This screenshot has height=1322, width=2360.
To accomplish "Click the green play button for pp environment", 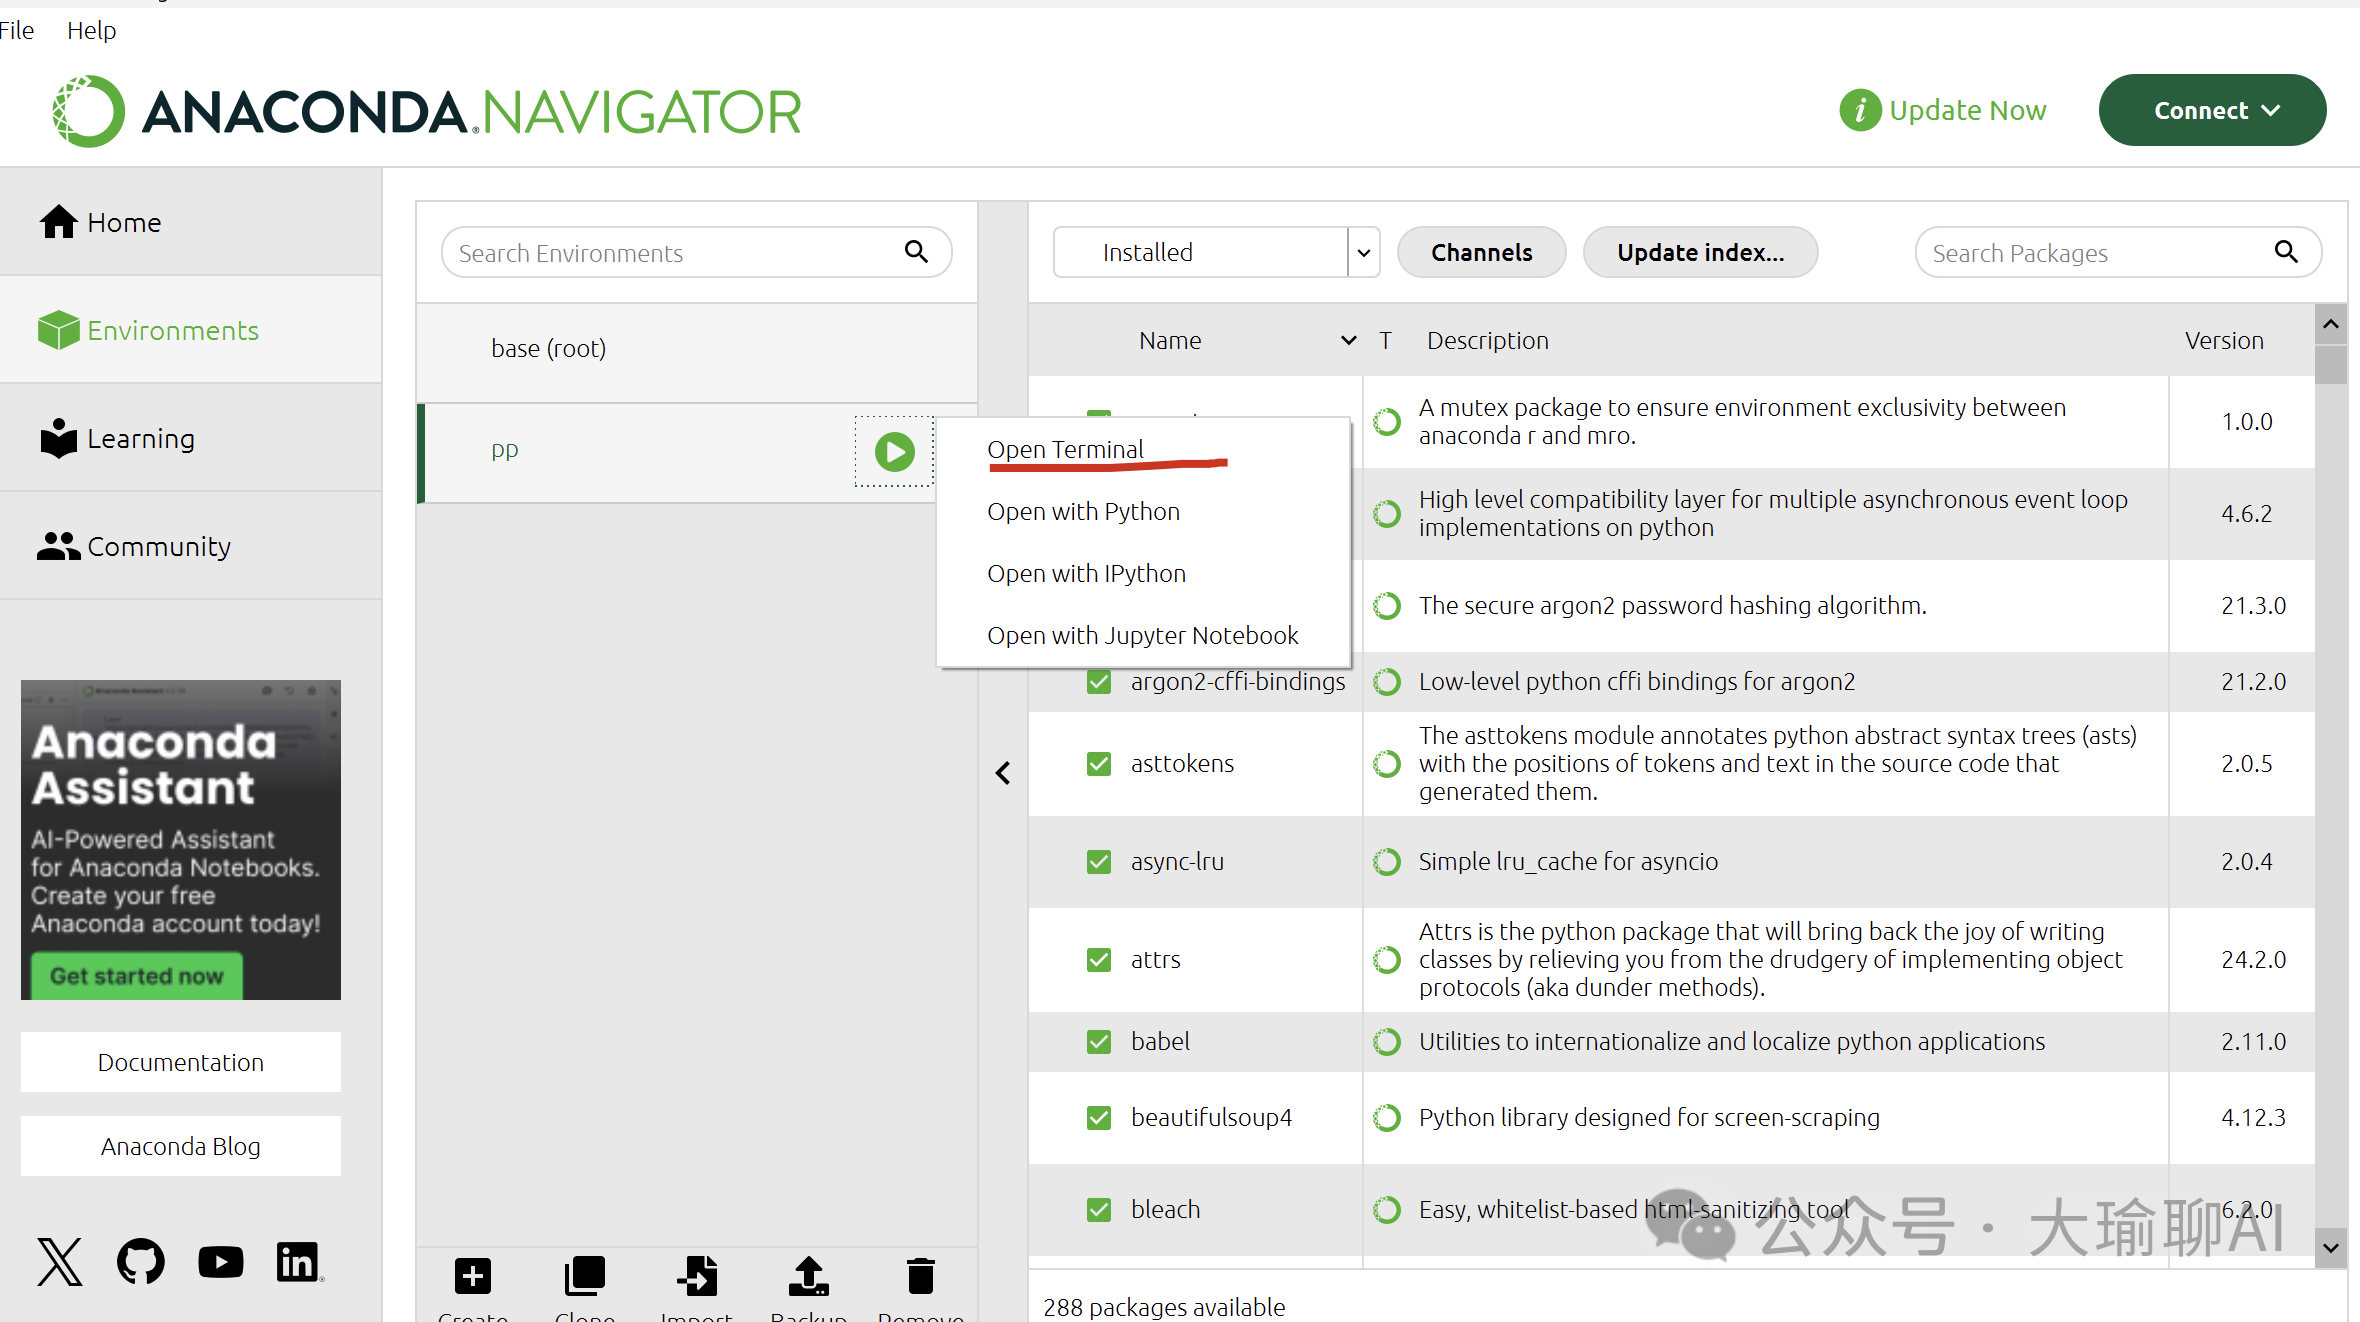I will coord(894,452).
